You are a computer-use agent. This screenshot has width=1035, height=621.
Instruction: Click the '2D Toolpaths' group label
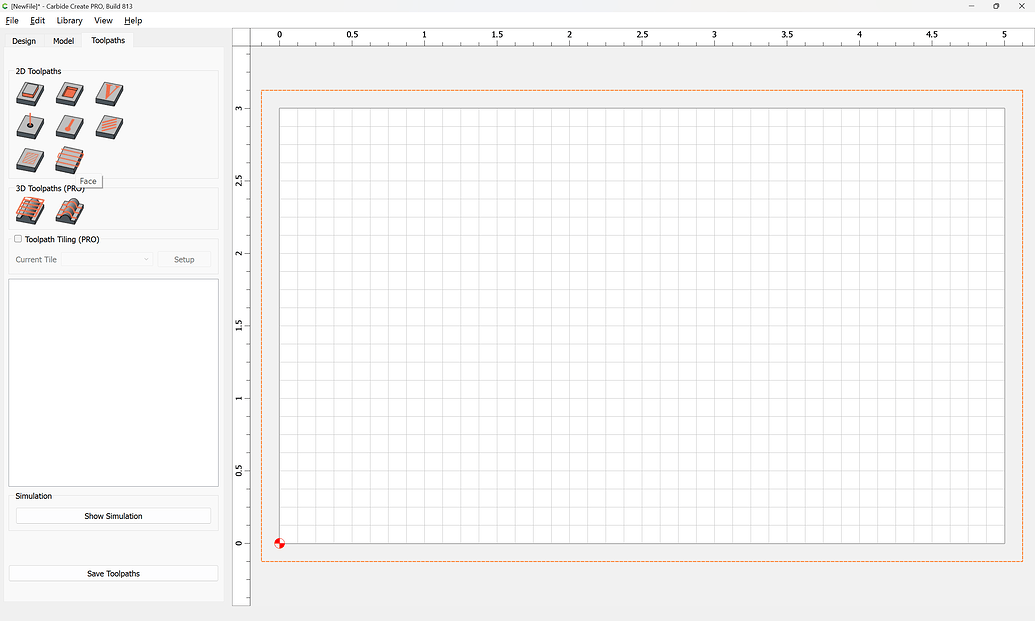[38, 71]
